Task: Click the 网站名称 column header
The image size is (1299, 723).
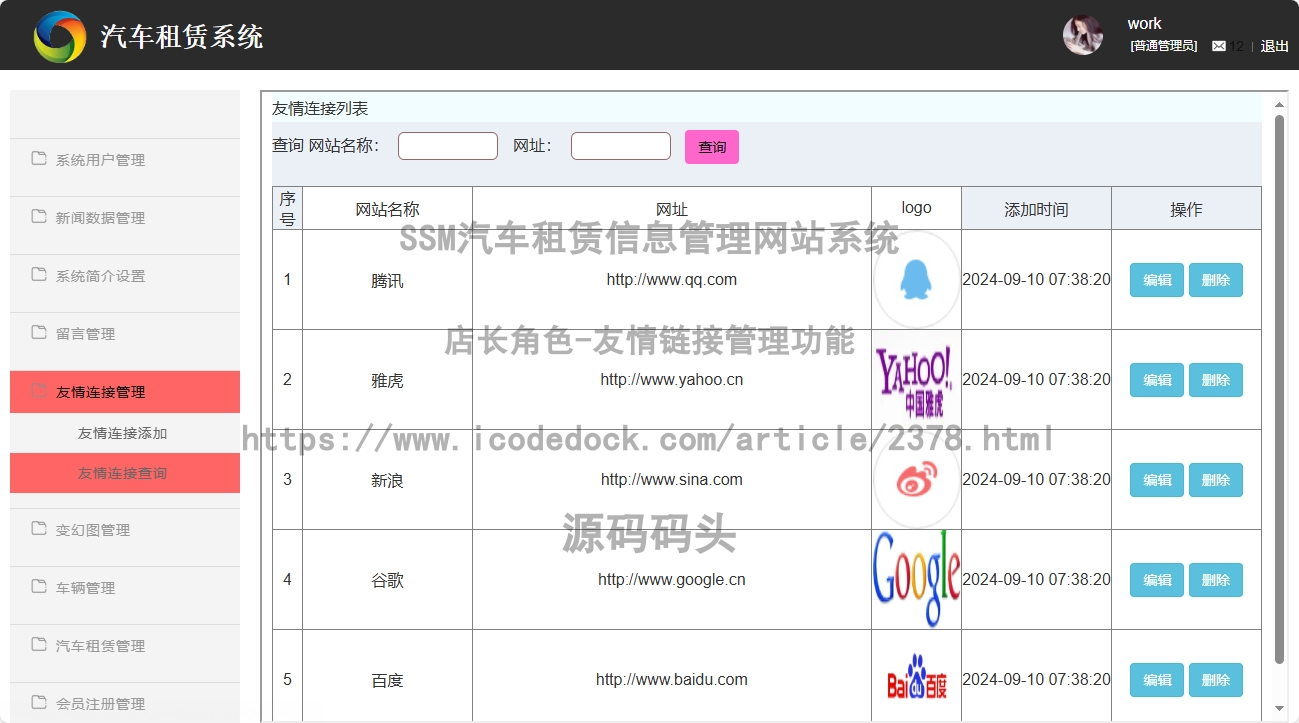Action: point(388,209)
